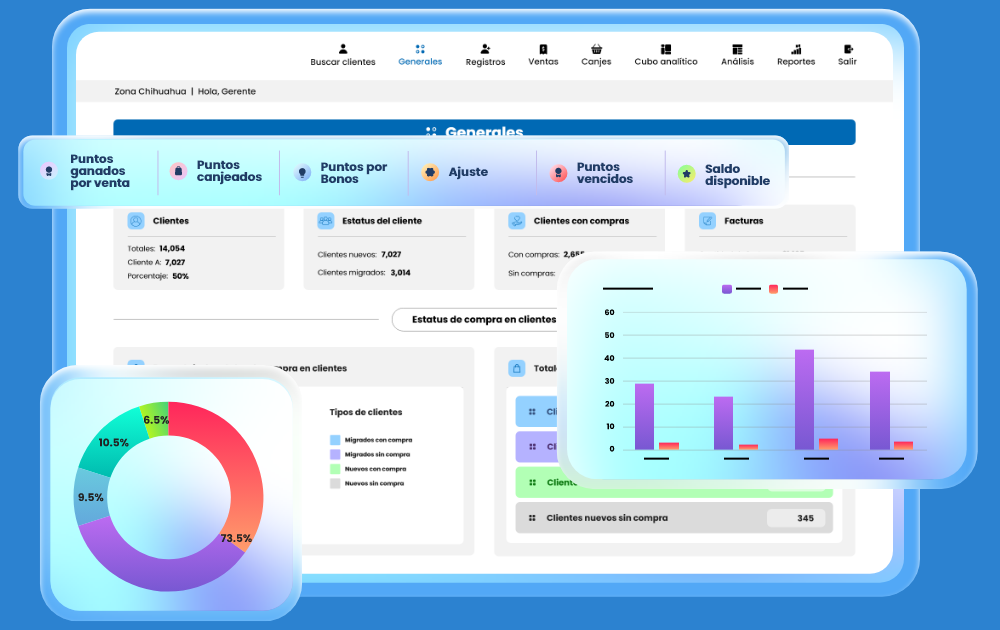Select the Puntos ganados por venta label

(99, 171)
